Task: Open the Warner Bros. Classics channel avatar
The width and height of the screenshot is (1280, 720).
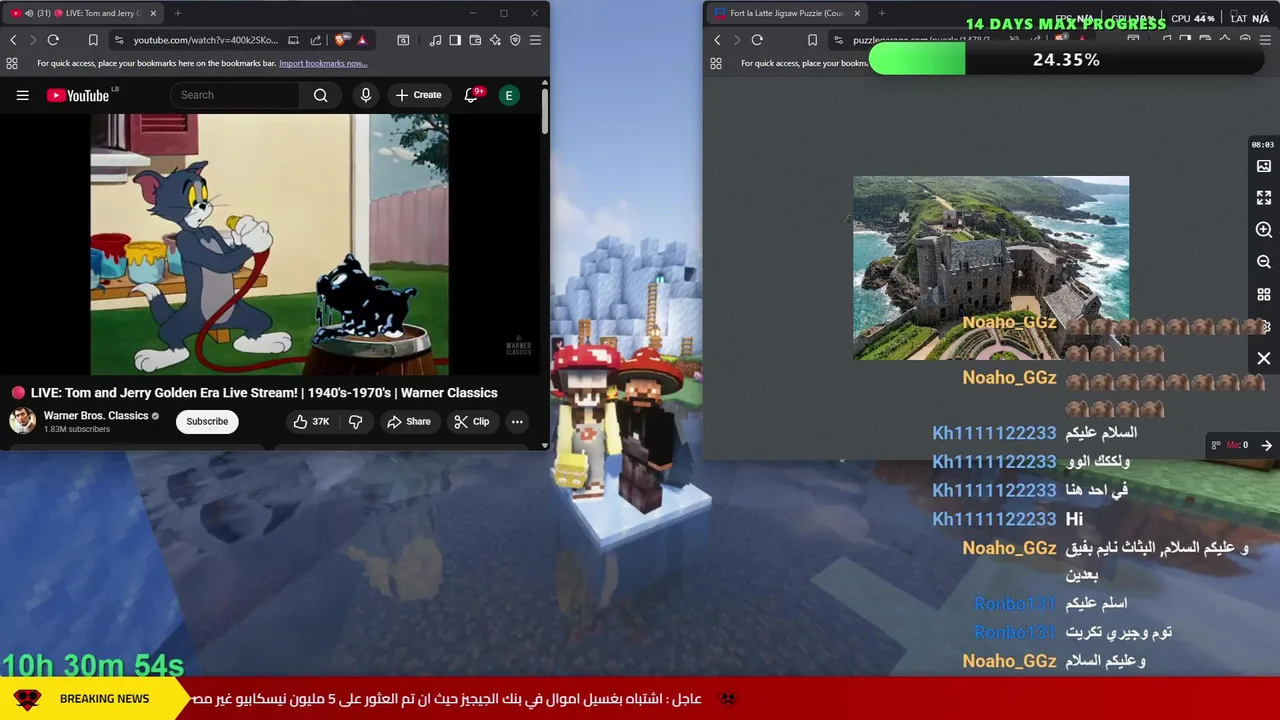Action: 22,421
